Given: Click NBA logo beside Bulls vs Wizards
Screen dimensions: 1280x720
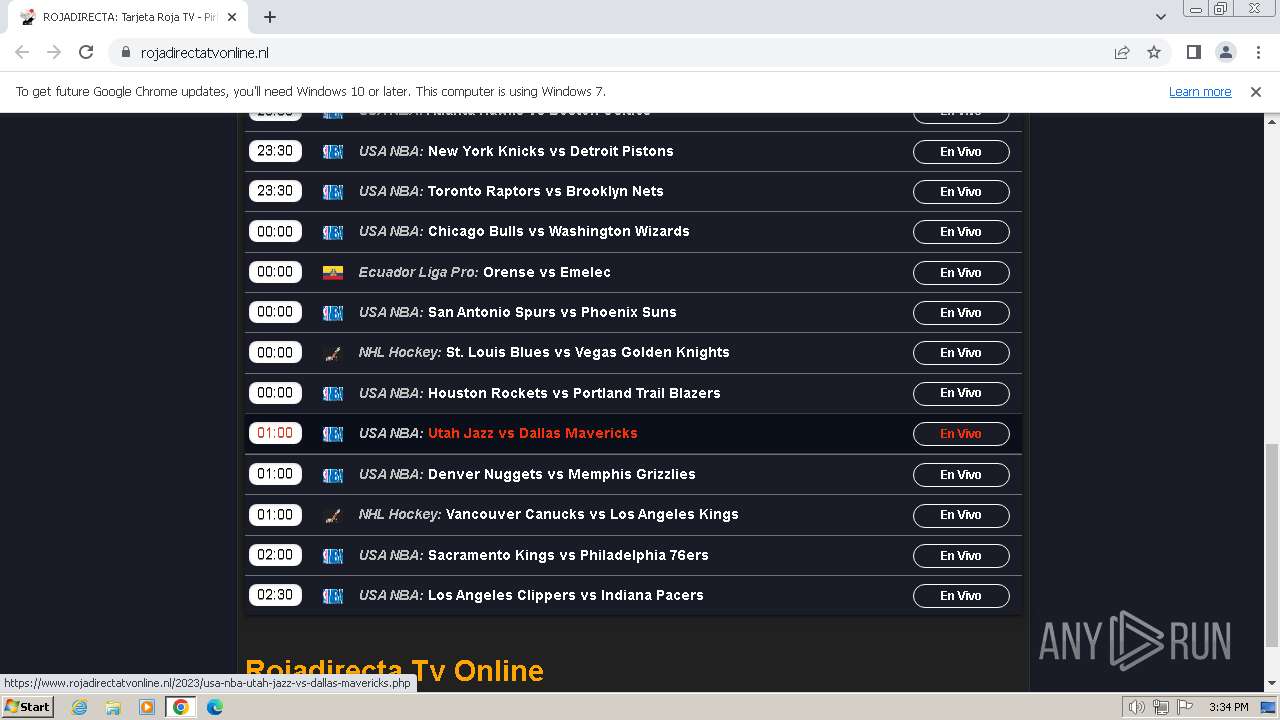Looking at the screenshot, I should pos(333,232).
